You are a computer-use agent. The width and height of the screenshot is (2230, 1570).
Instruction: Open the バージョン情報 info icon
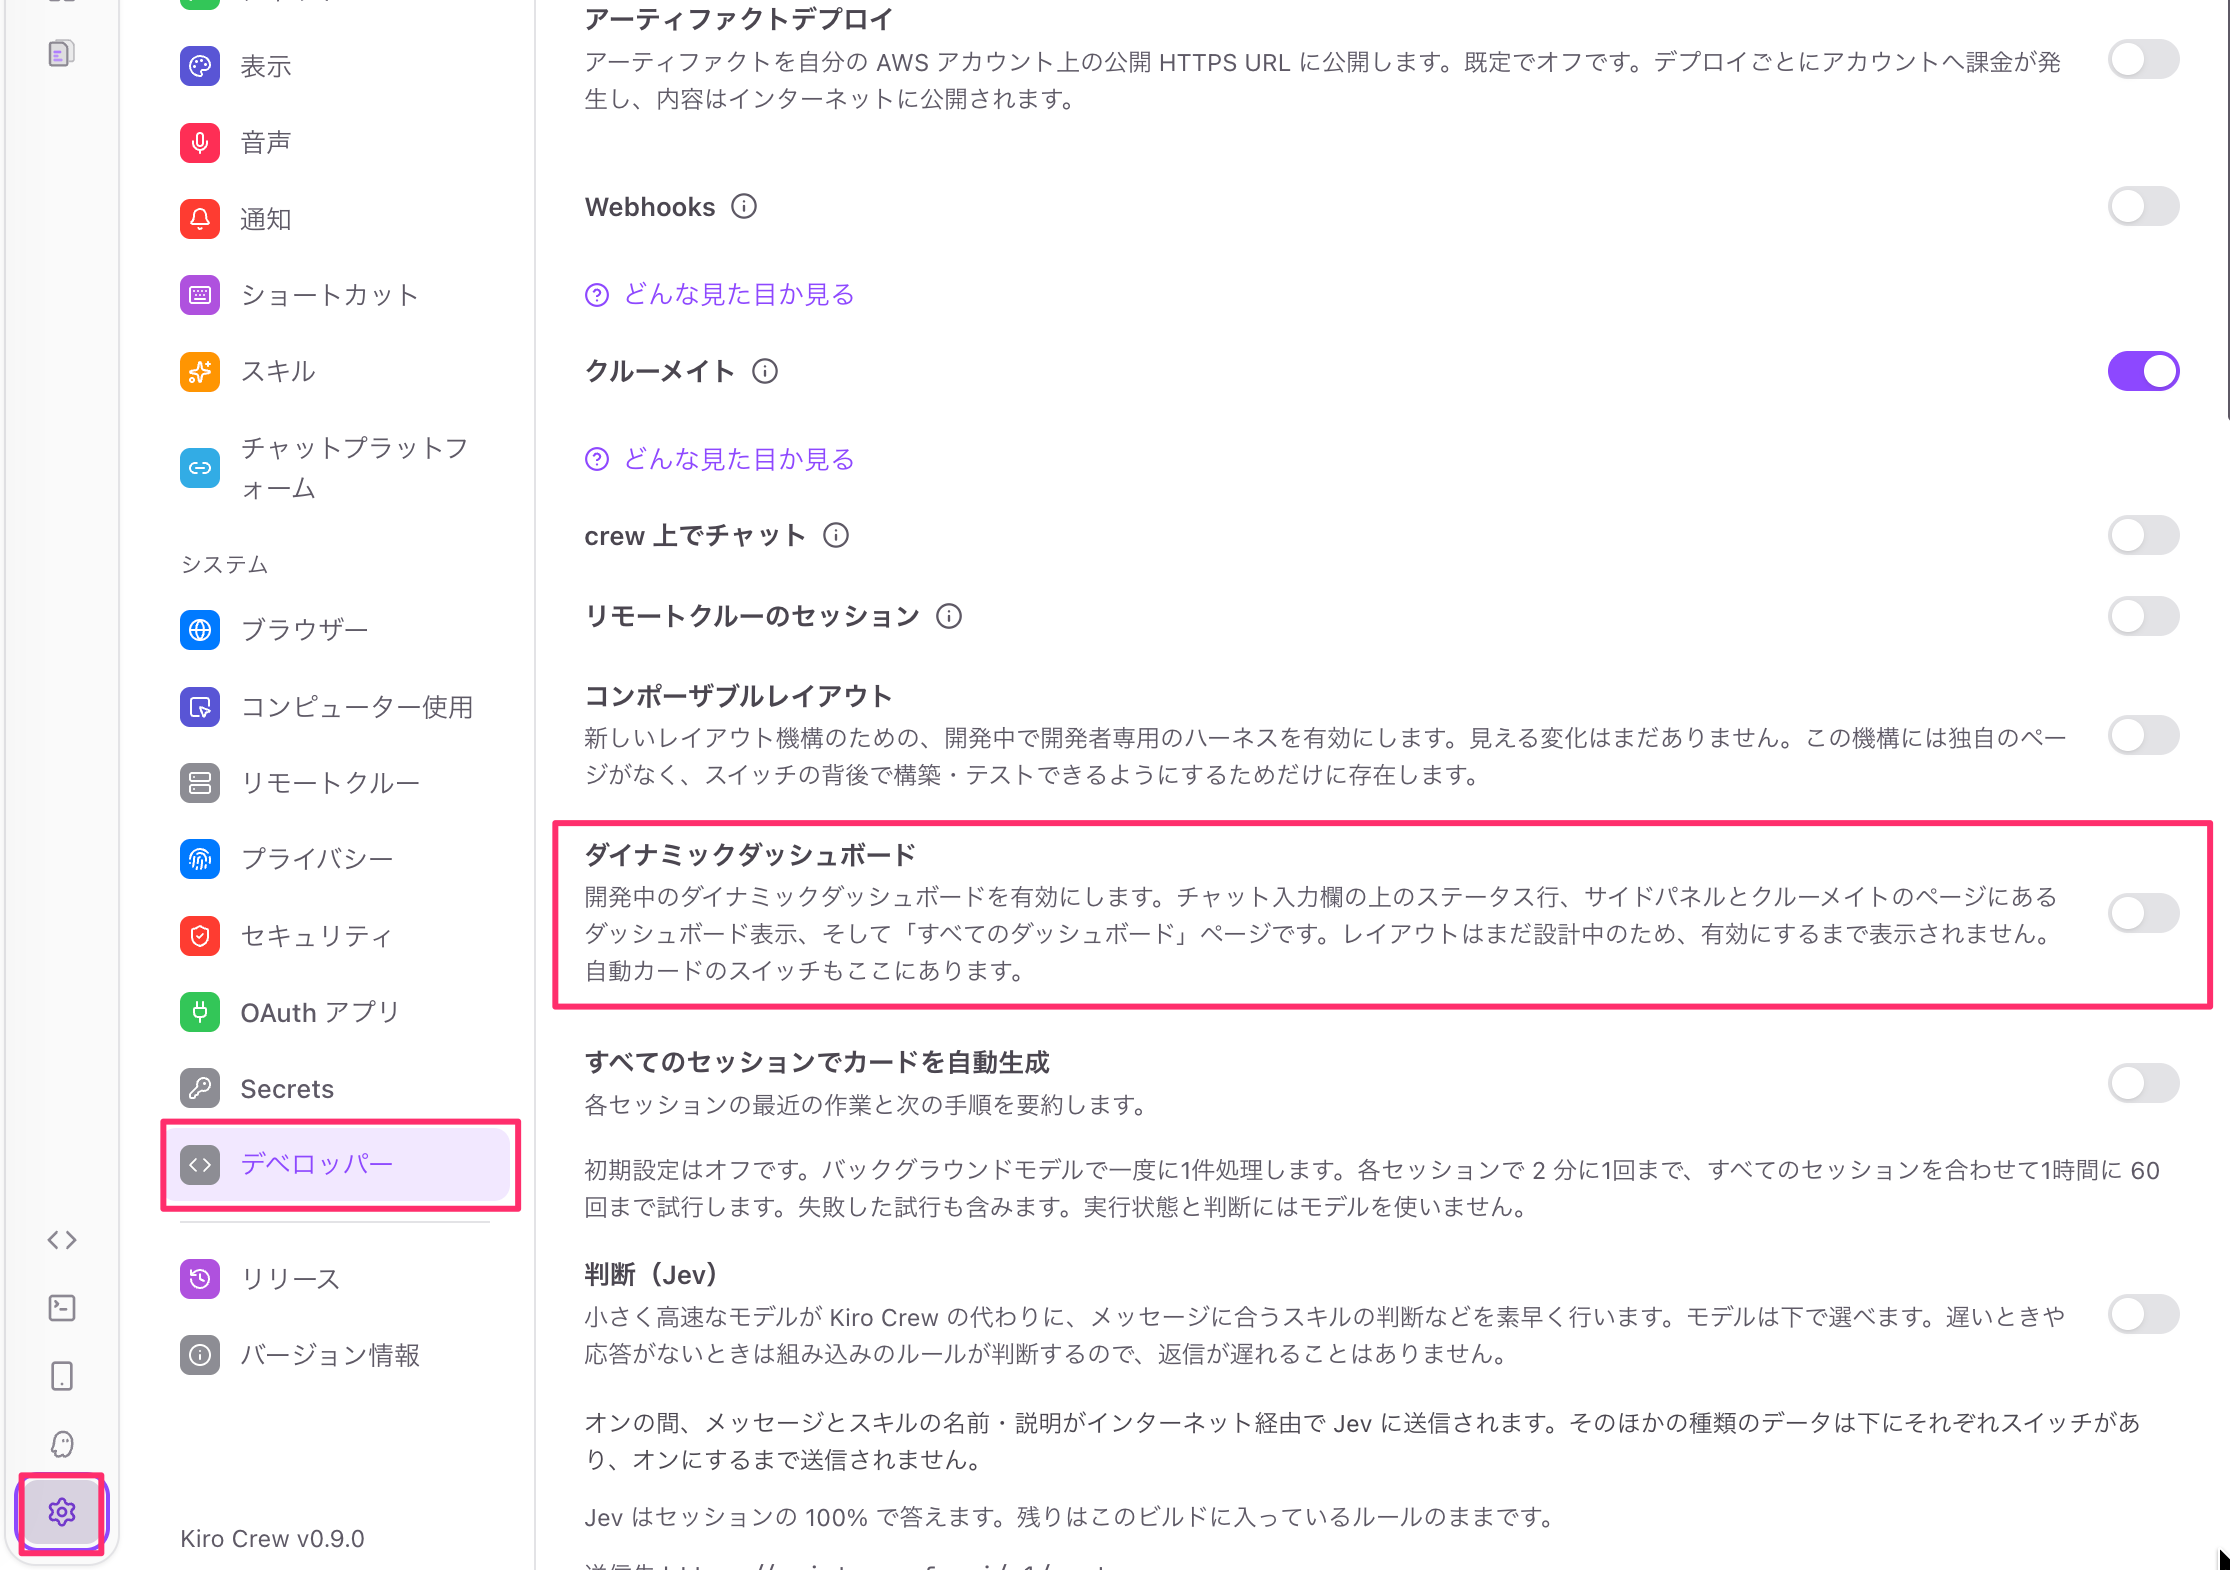200,1355
